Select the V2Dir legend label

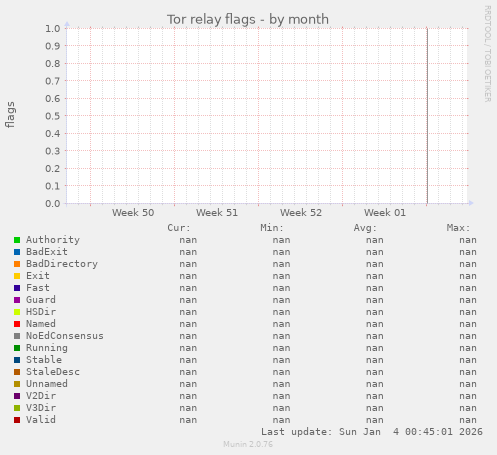tap(41, 396)
